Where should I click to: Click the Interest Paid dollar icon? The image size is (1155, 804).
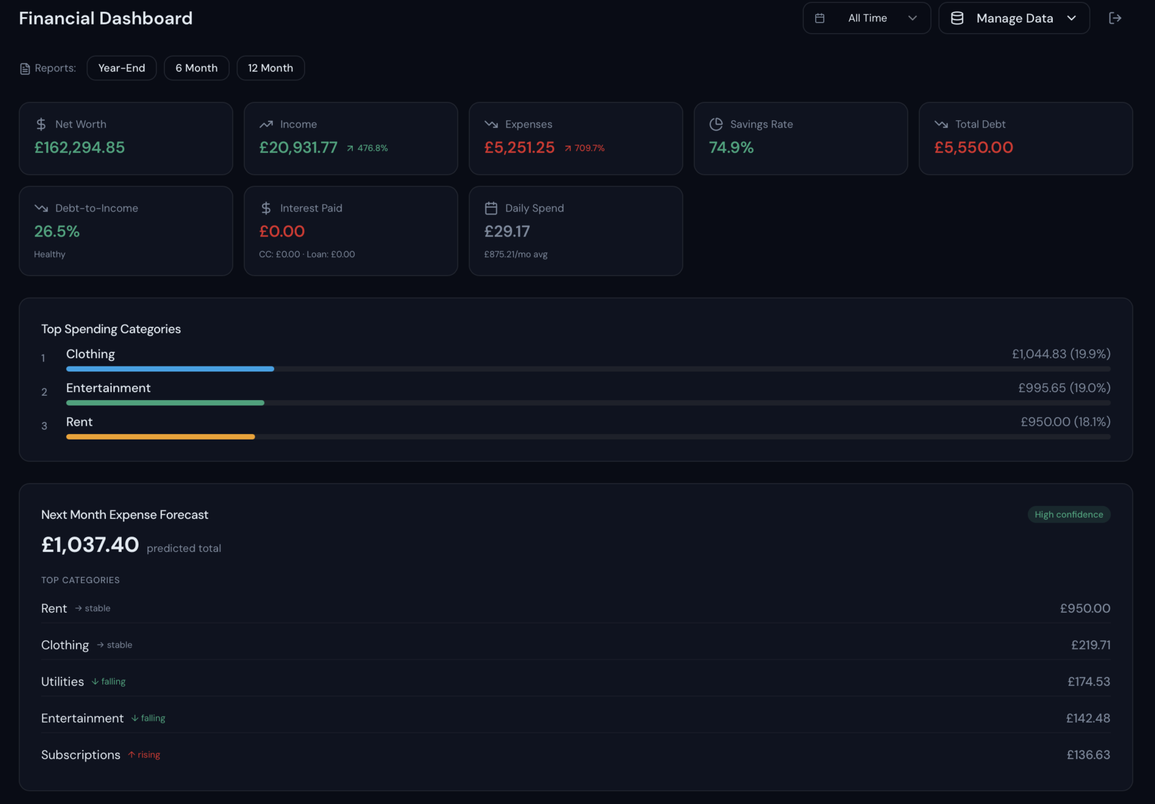(266, 209)
